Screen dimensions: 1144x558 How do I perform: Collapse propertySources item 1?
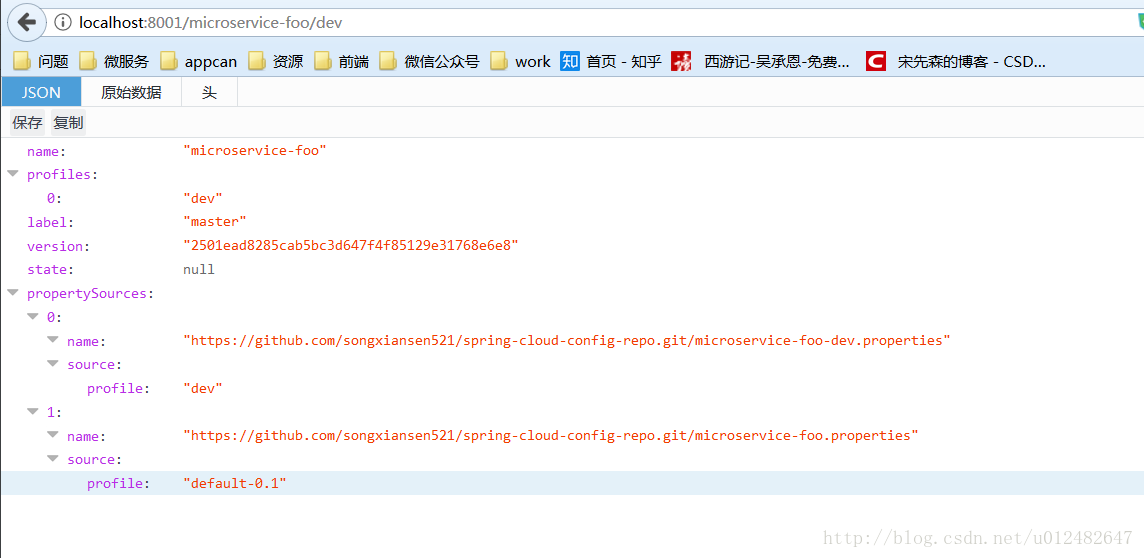point(33,411)
